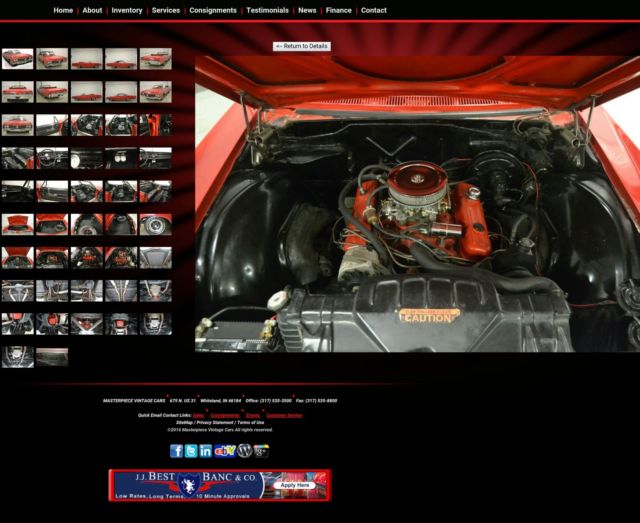Click the Customer Service email link
This screenshot has width=640, height=523.
[284, 415]
